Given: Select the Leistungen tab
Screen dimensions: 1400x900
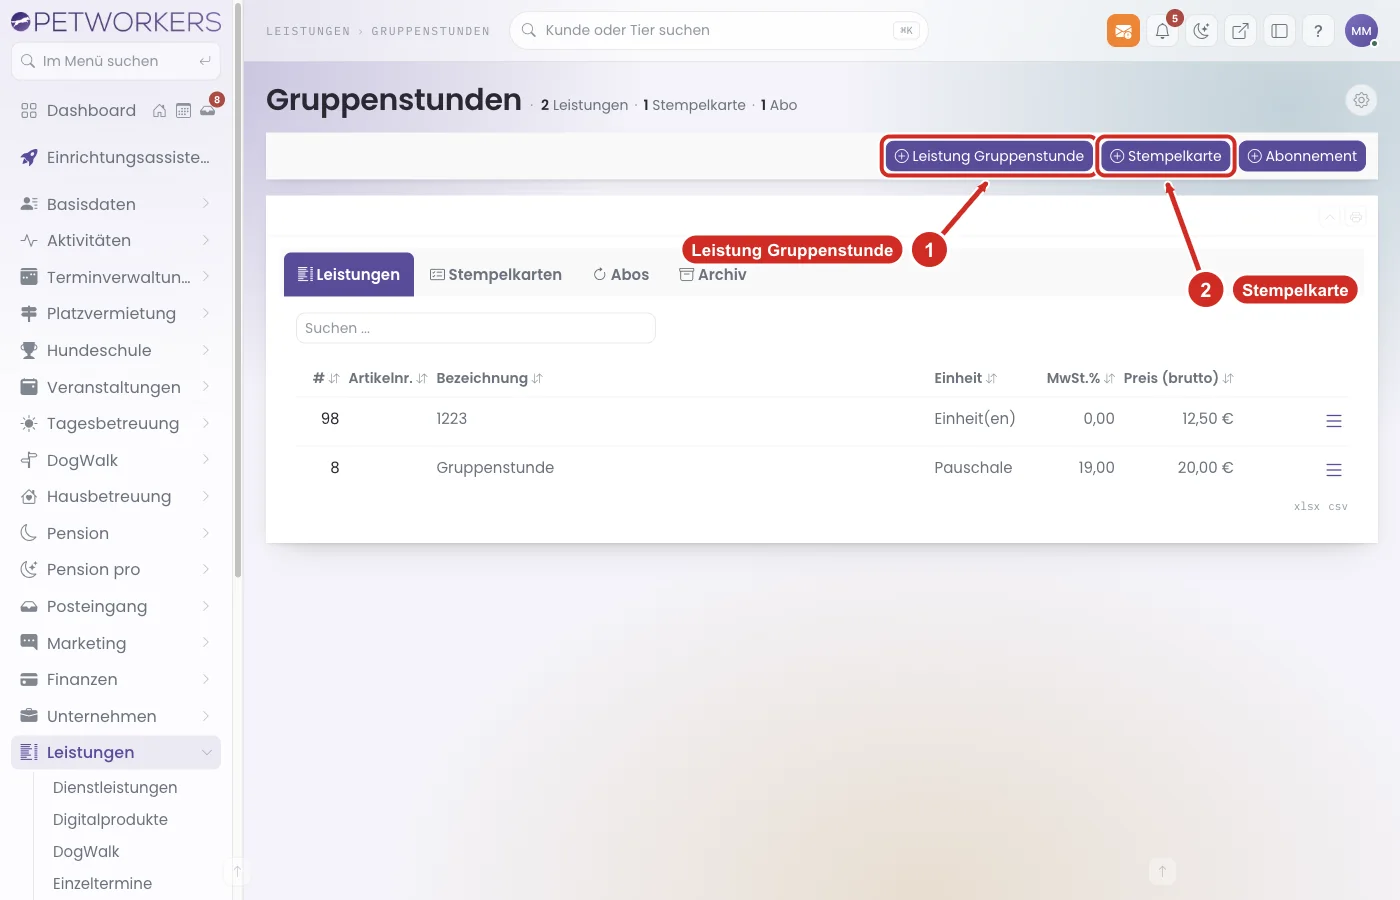Looking at the screenshot, I should pyautogui.click(x=349, y=275).
